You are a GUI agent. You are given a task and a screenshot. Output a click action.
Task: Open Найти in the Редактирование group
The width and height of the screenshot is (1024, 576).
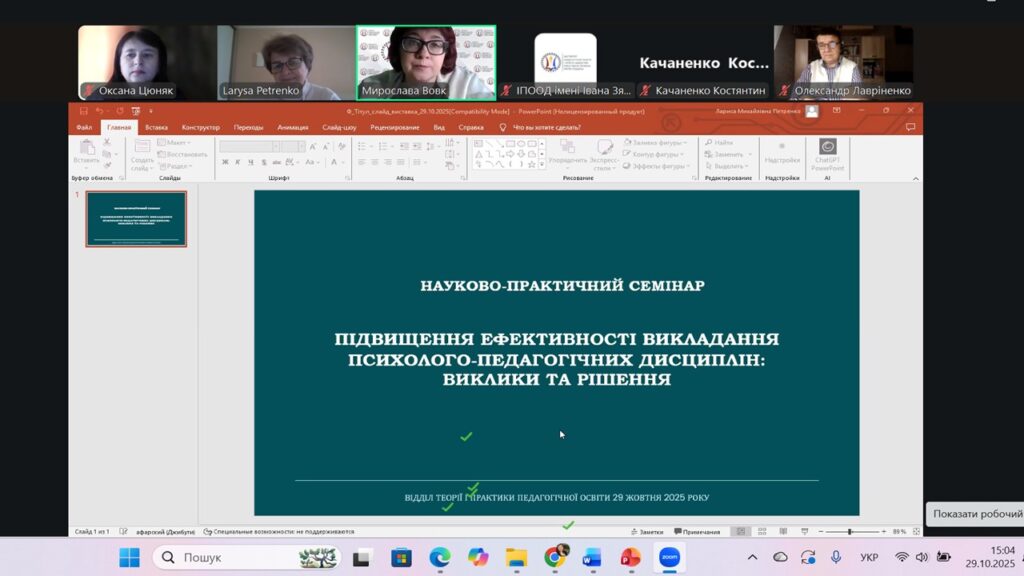[723, 143]
